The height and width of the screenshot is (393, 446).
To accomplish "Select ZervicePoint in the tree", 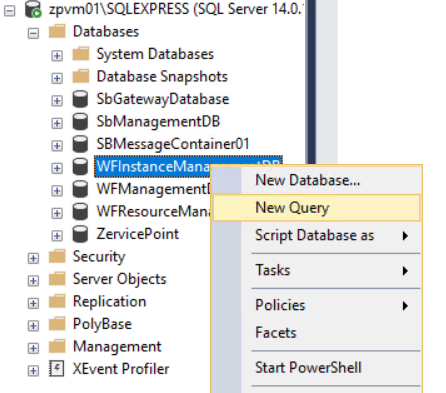I will tap(138, 234).
